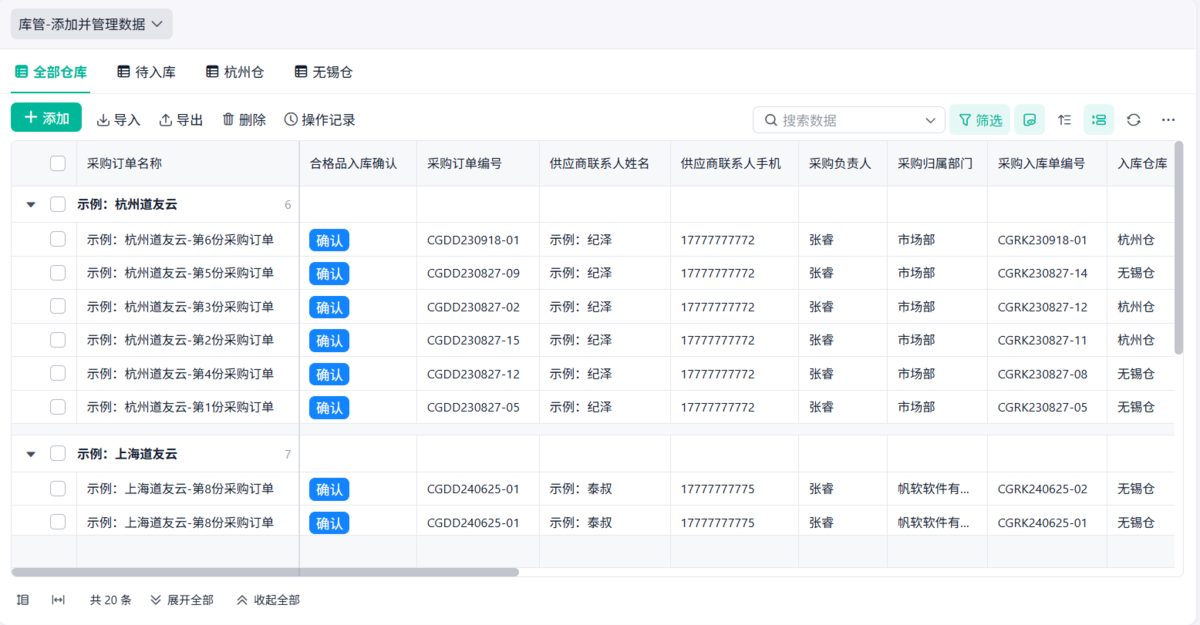Collapse the 示例：杭州道友云 group
This screenshot has height=625, width=1200.
click(30, 205)
